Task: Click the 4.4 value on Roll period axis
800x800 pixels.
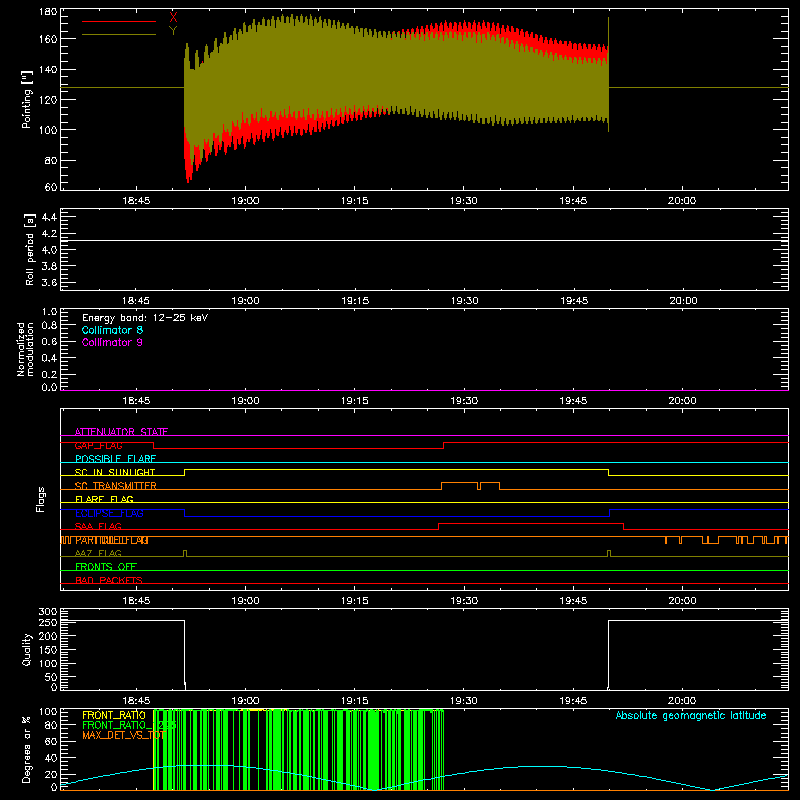Action: [49, 217]
